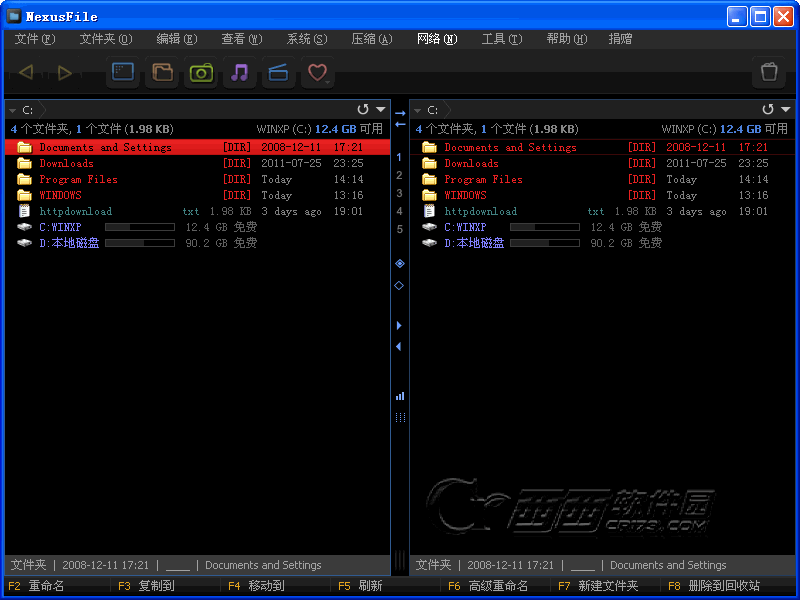Click the F5 刷新 button
800x600 pixels.
click(x=360, y=586)
